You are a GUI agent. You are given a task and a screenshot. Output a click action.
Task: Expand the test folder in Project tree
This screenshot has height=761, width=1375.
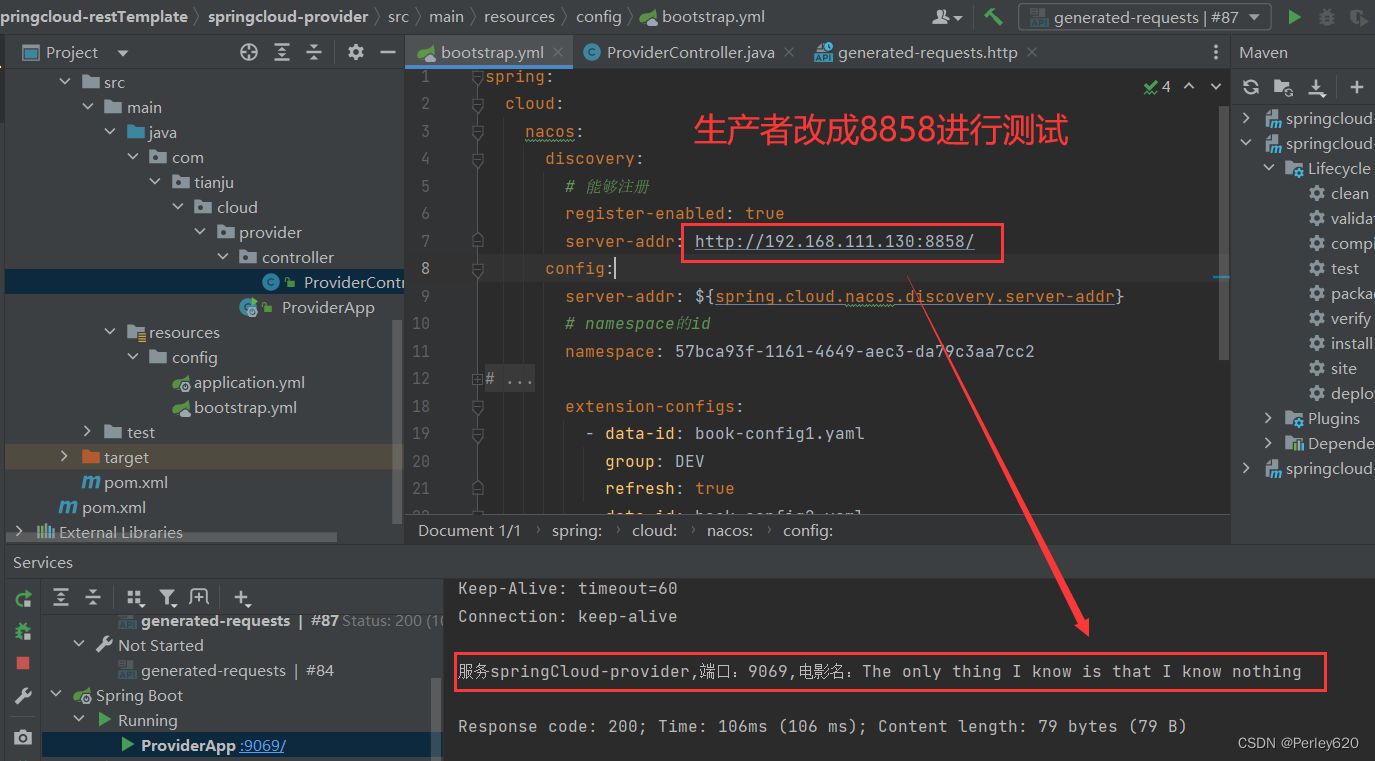point(89,432)
